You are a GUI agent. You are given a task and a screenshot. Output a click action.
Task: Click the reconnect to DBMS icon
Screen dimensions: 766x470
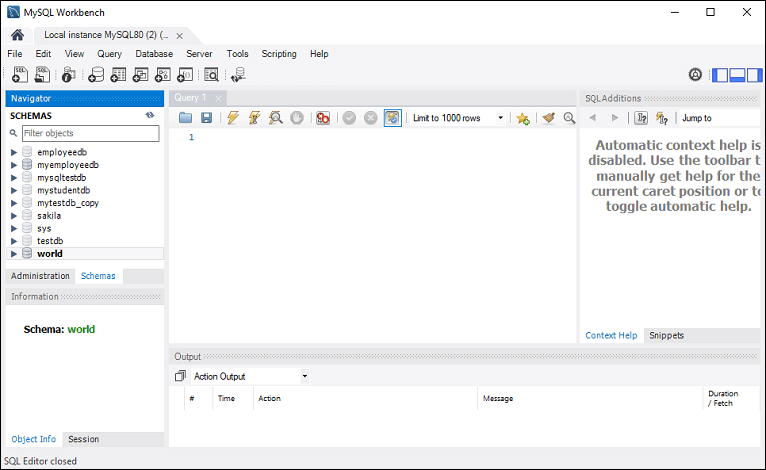coord(238,74)
